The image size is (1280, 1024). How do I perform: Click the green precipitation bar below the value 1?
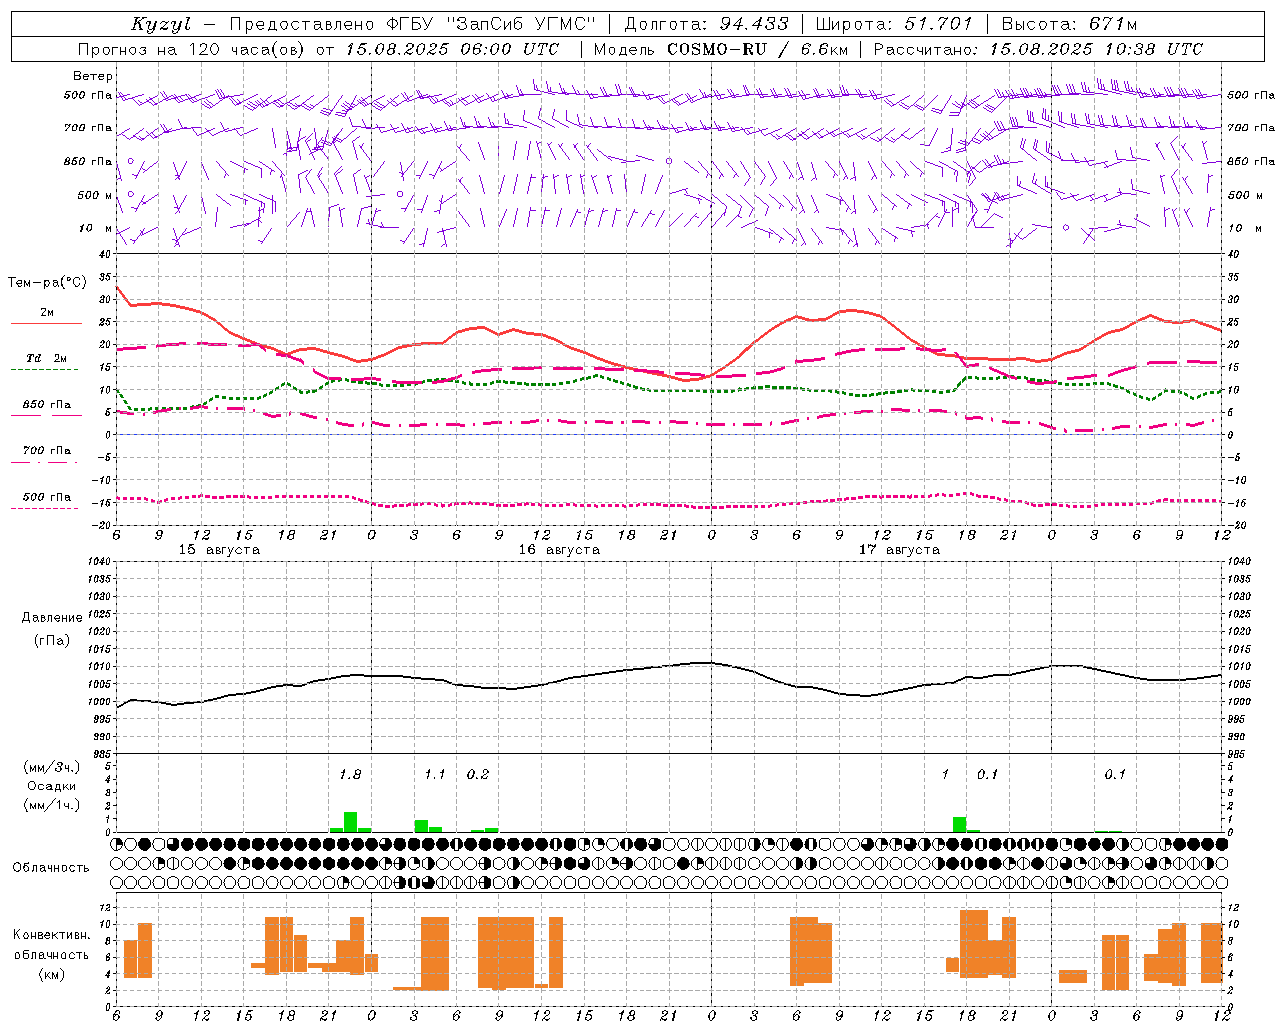(959, 825)
